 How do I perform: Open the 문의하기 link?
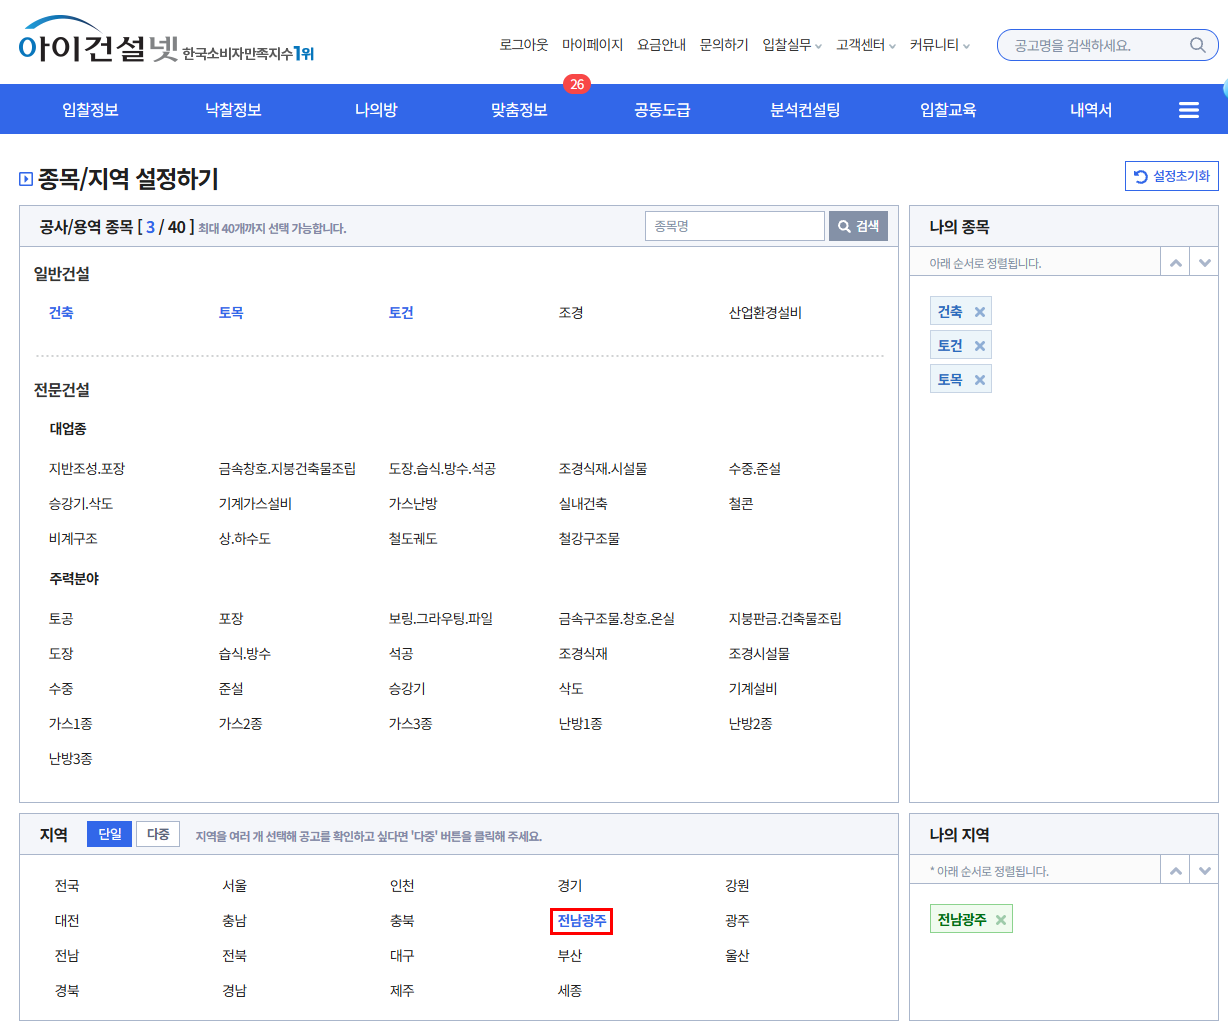(x=724, y=45)
